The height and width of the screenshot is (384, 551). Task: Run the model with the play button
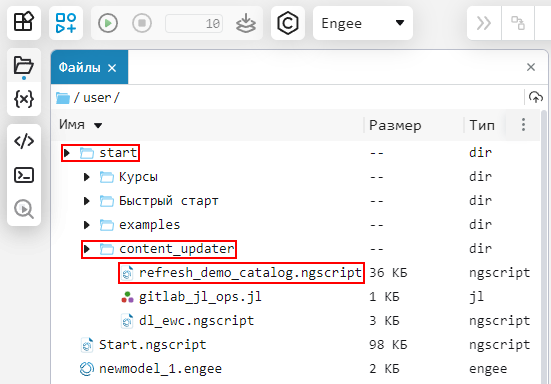pyautogui.click(x=108, y=23)
